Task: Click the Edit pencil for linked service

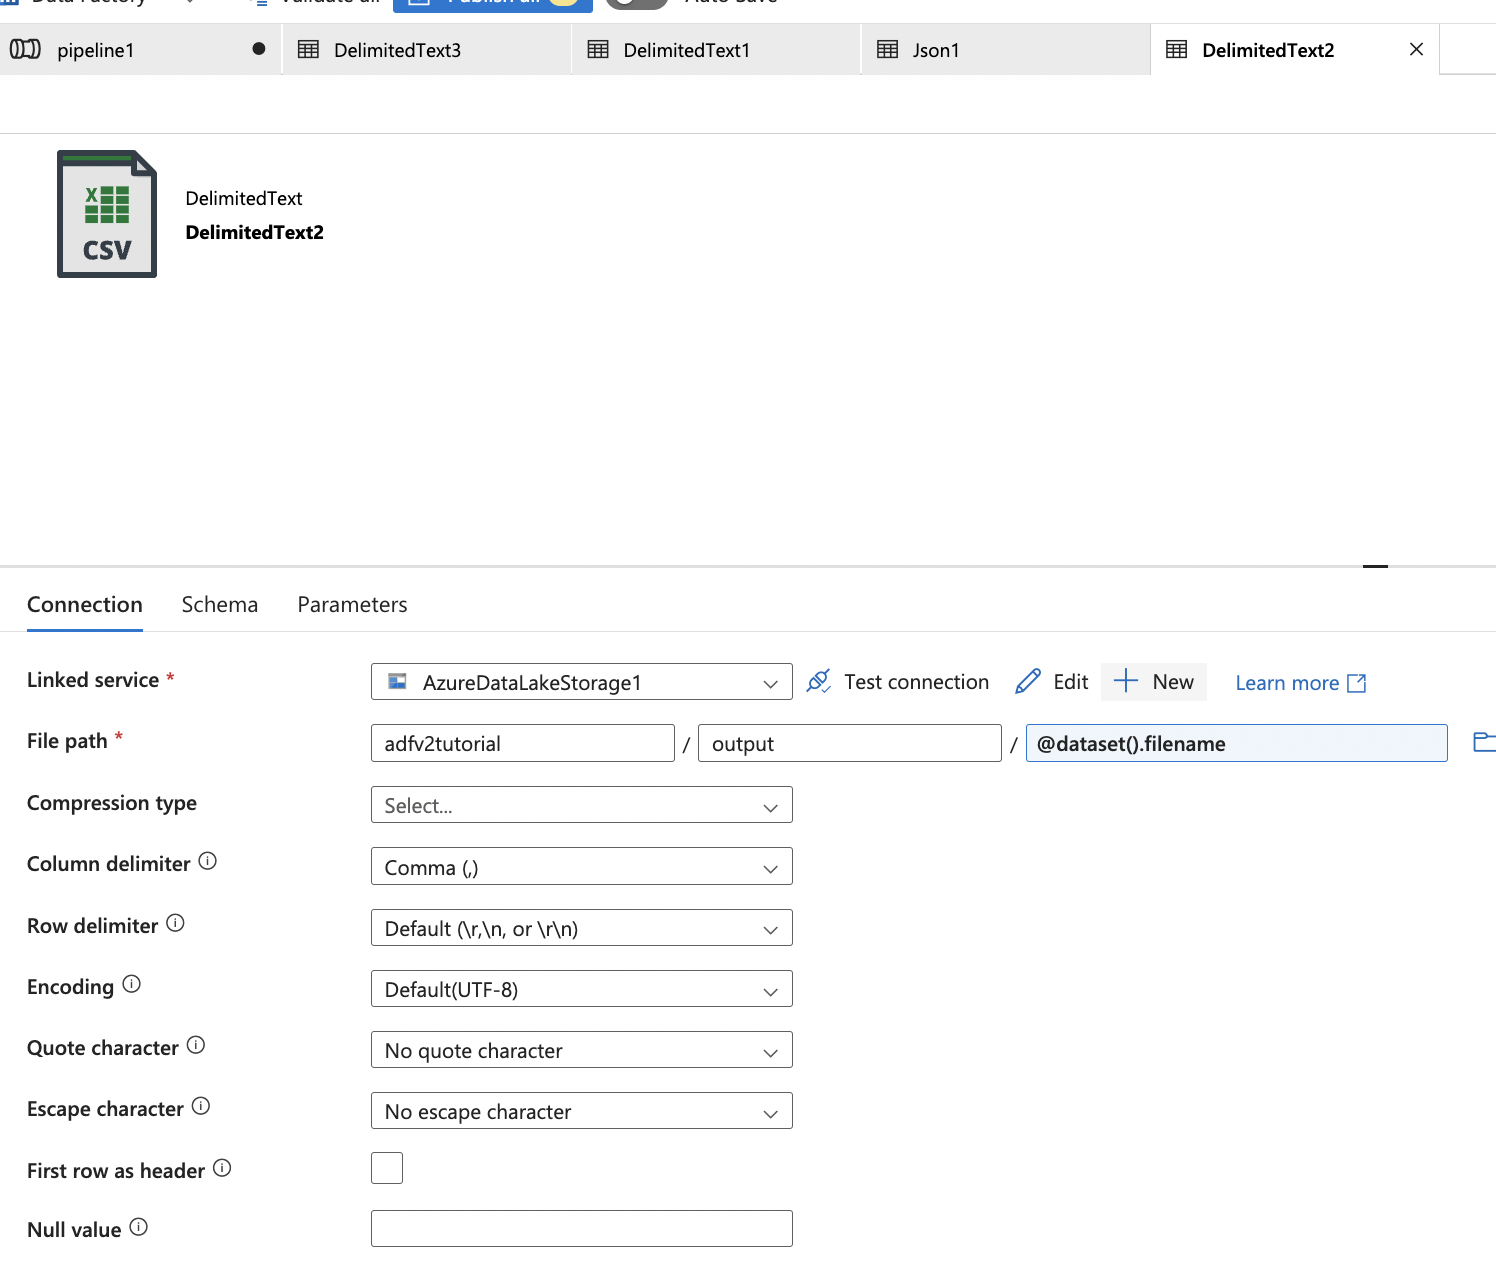Action: point(1028,681)
